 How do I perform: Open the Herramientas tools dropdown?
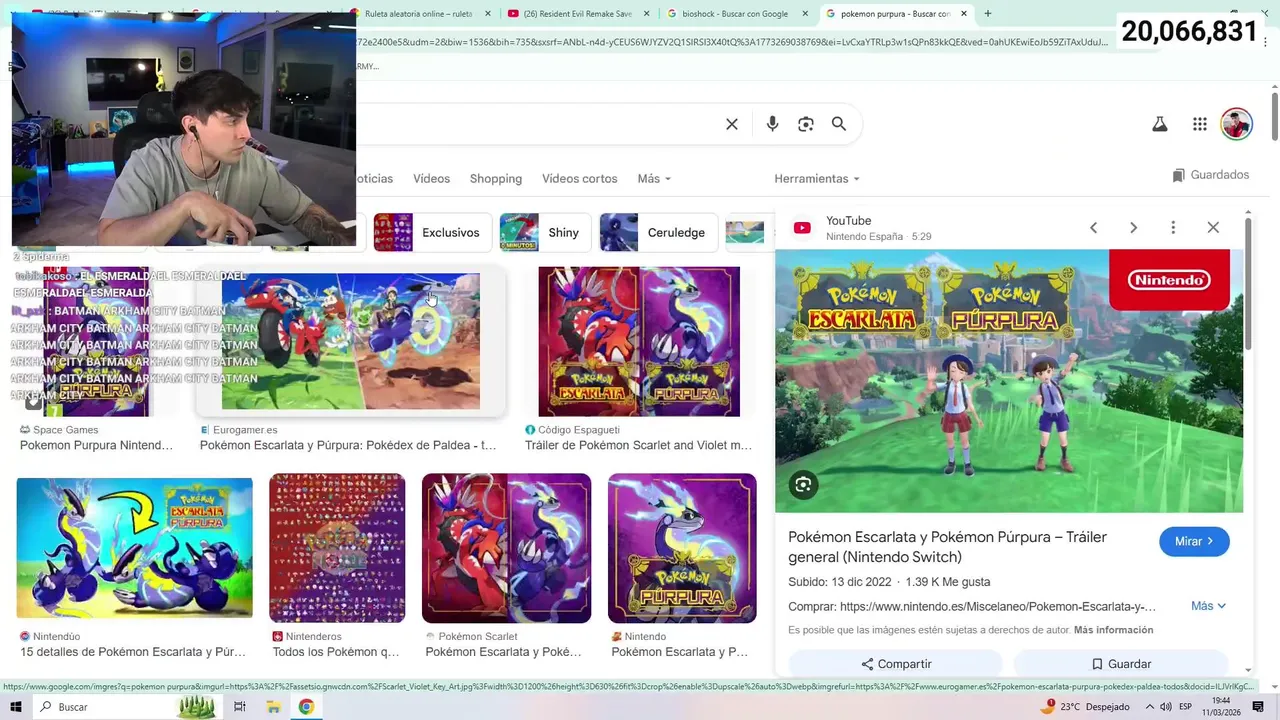tap(817, 179)
